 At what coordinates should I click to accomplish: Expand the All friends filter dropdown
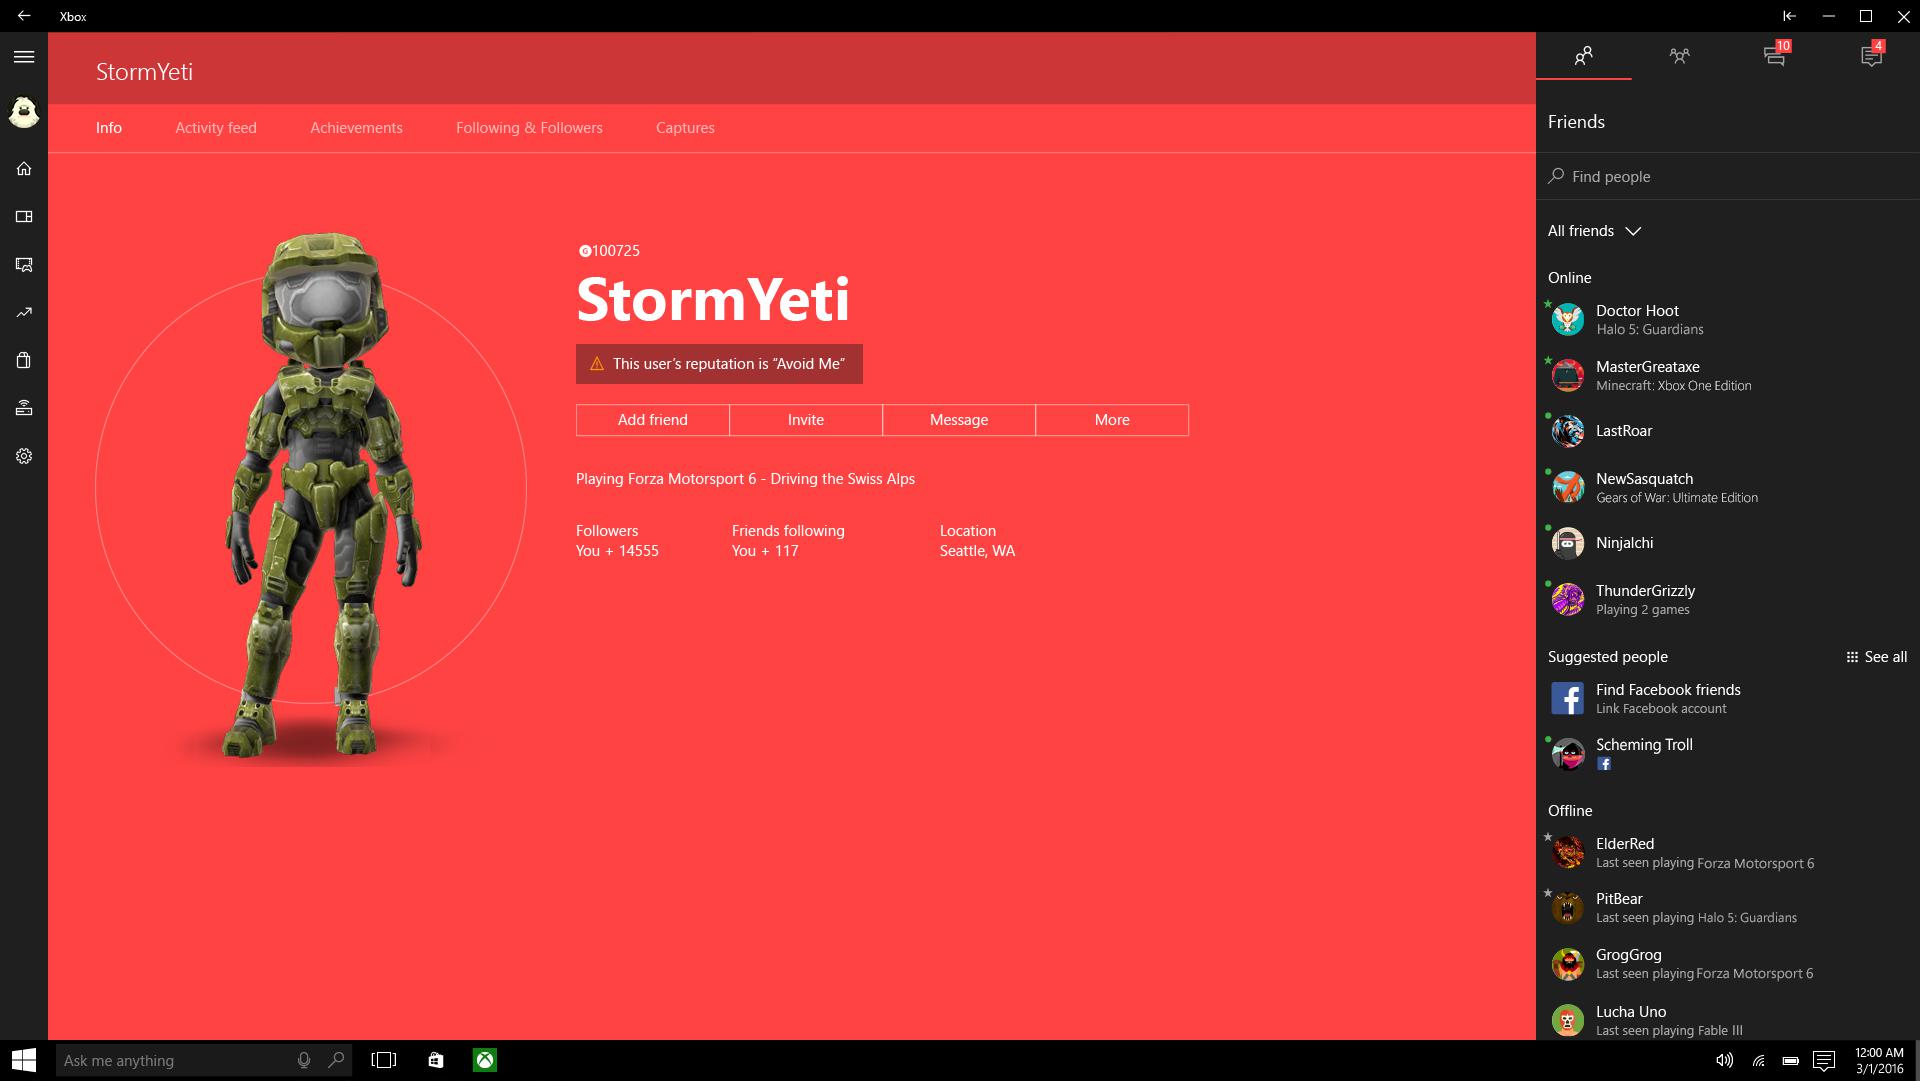pos(1595,231)
